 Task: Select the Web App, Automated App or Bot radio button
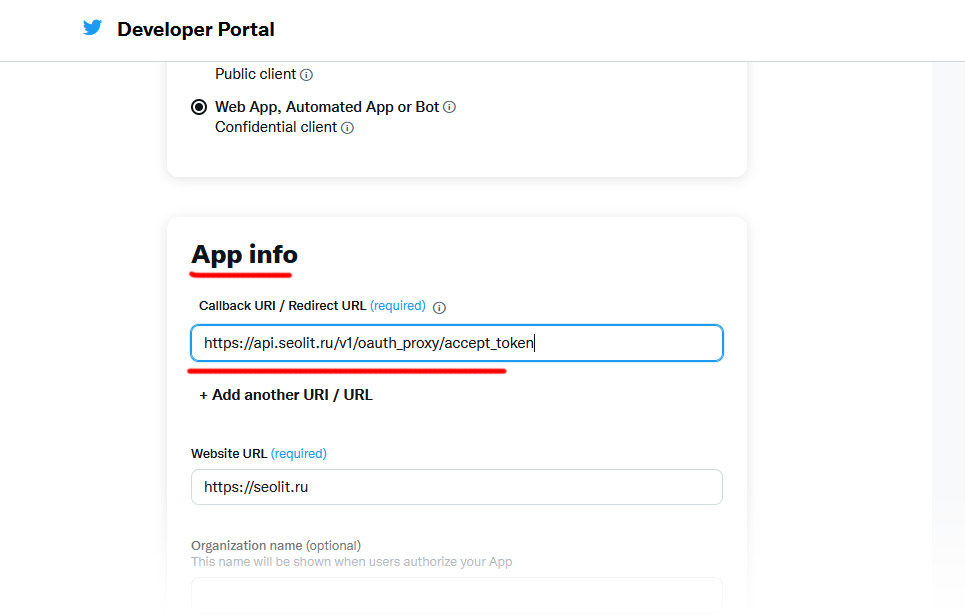point(199,107)
